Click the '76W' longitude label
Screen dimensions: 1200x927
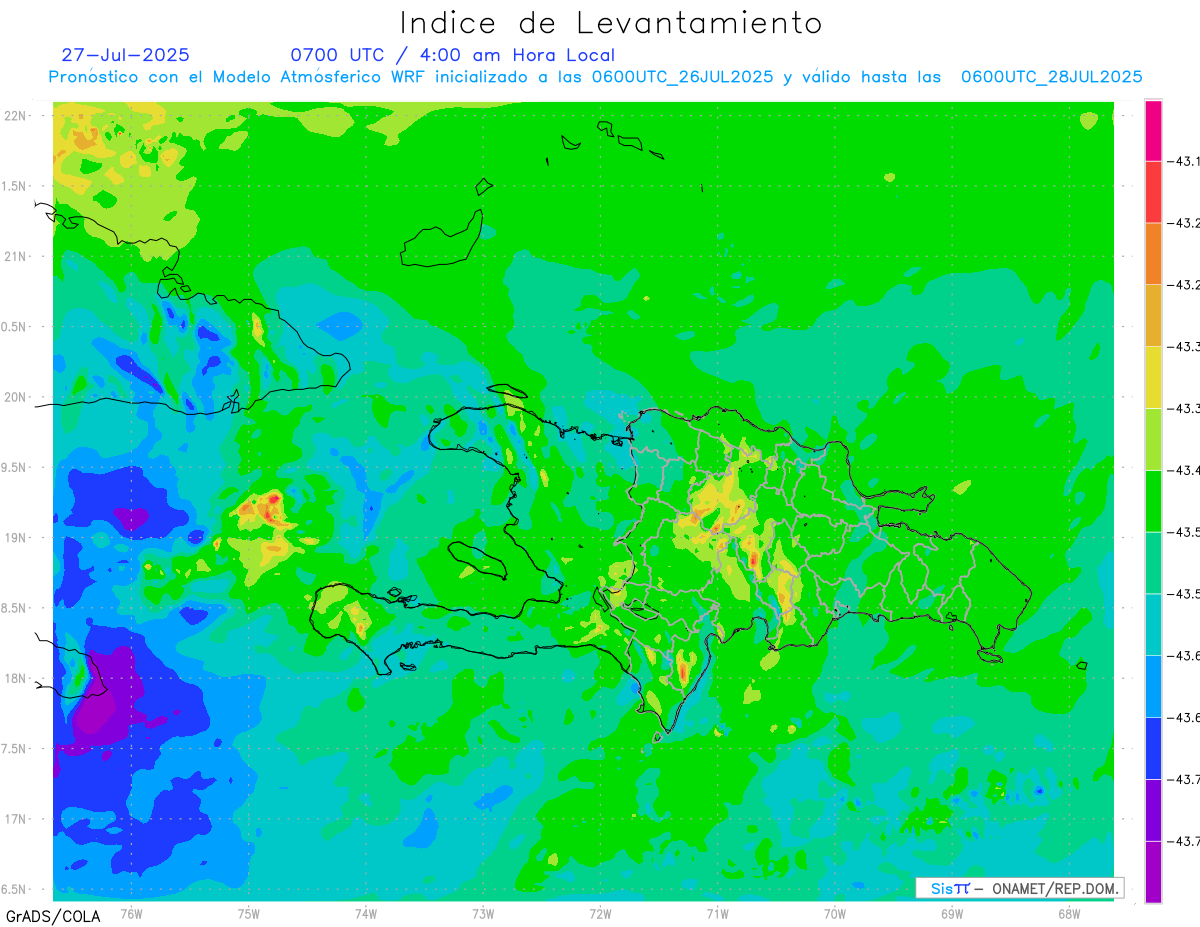click(131, 913)
